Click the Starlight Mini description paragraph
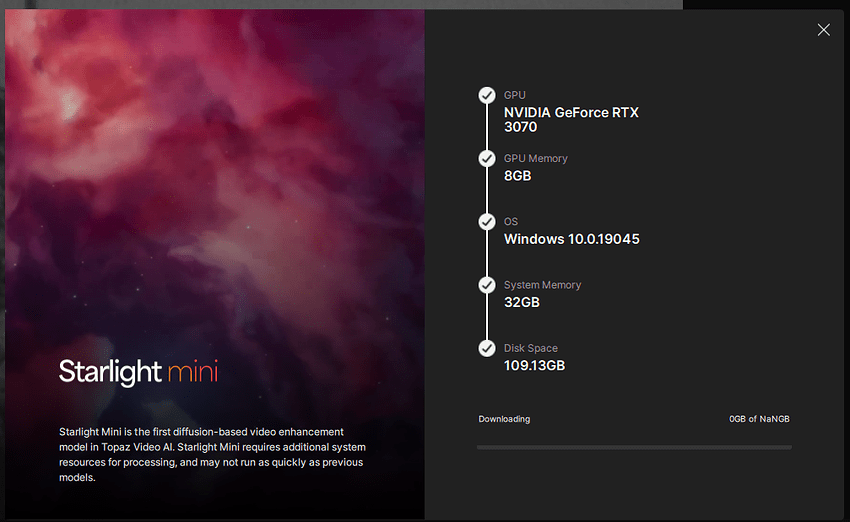This screenshot has height=522, width=850. pos(212,454)
